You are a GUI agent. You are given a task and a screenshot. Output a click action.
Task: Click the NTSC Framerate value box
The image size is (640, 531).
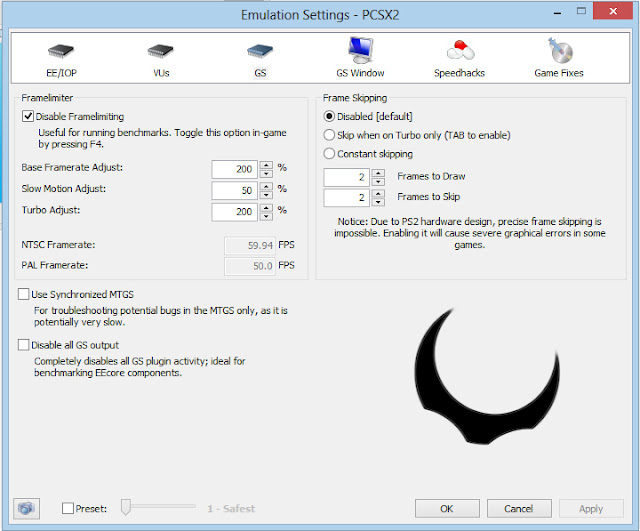tap(250, 245)
